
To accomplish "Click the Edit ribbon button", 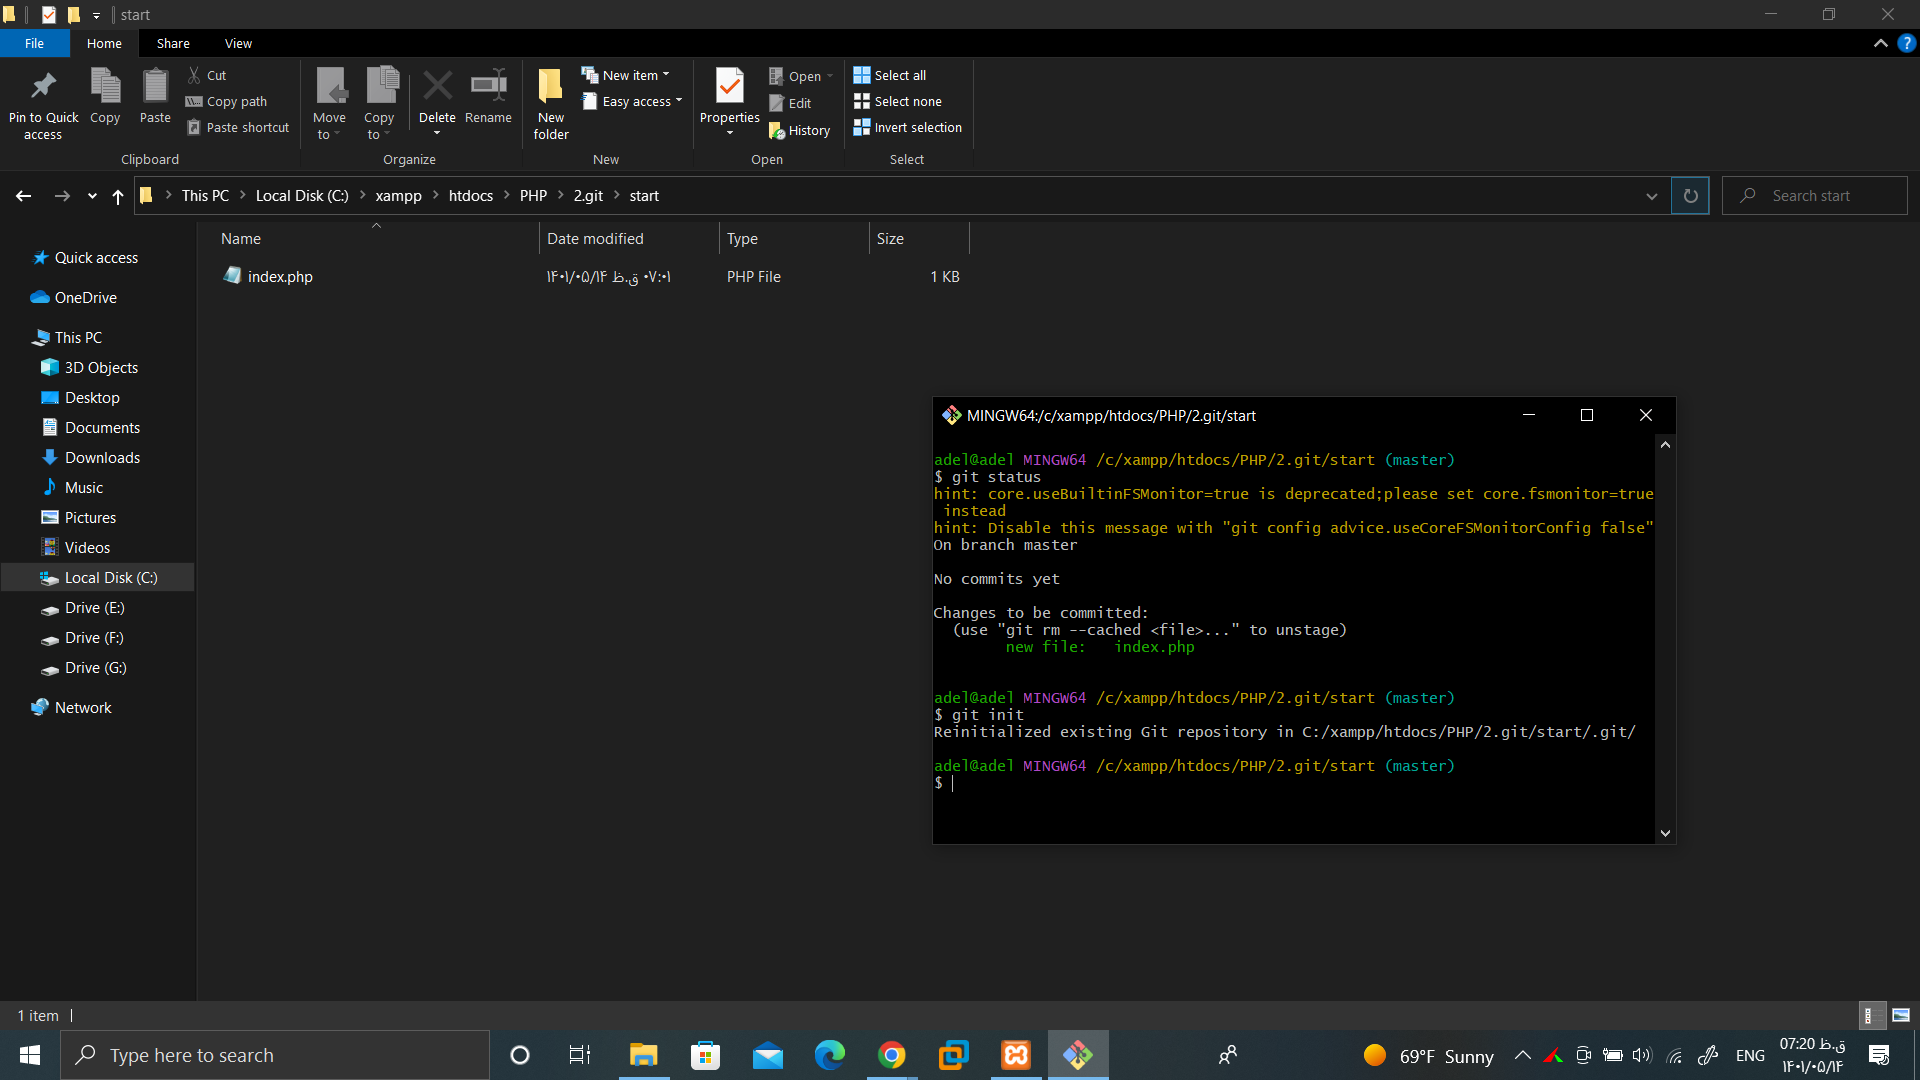I will coord(790,103).
